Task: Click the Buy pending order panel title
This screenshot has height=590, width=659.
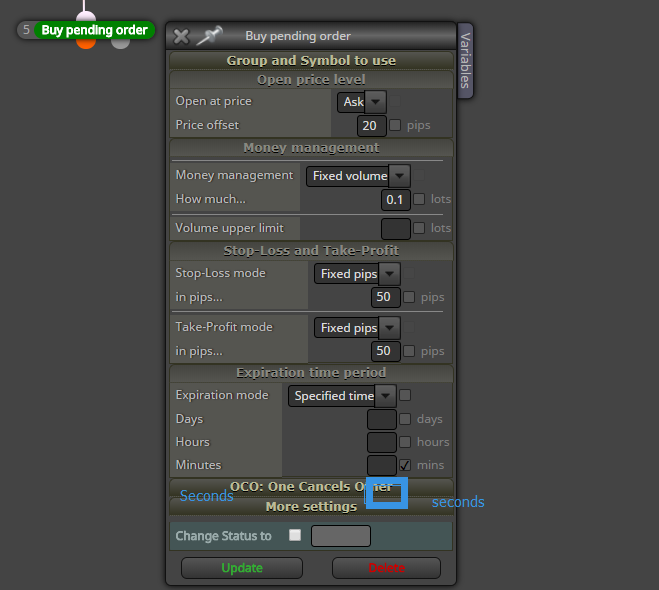Action: [x=298, y=36]
